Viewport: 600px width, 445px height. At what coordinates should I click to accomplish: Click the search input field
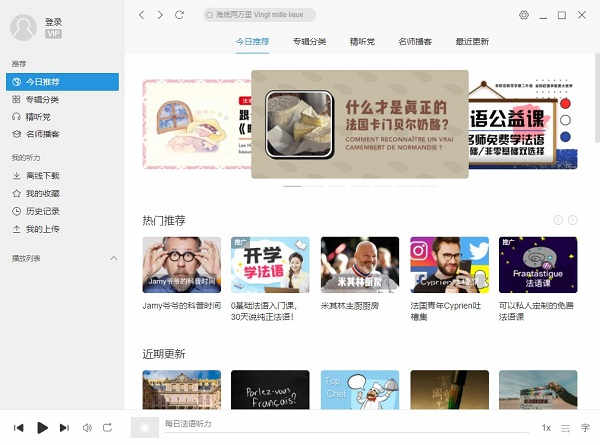(x=260, y=15)
